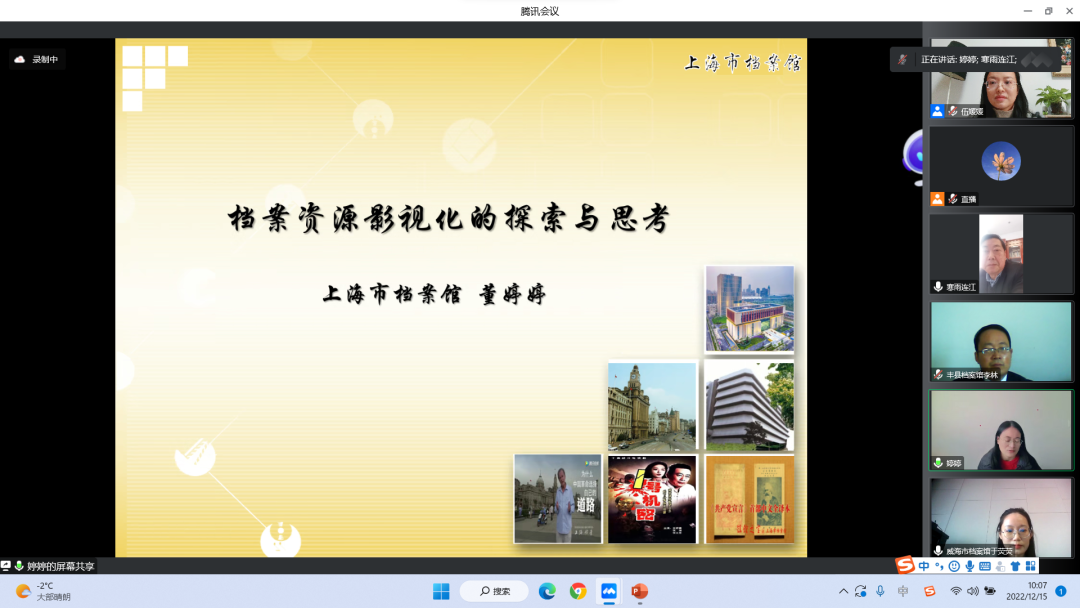Open the volume speaker tray icon
This screenshot has width=1080, height=608.
point(973,591)
